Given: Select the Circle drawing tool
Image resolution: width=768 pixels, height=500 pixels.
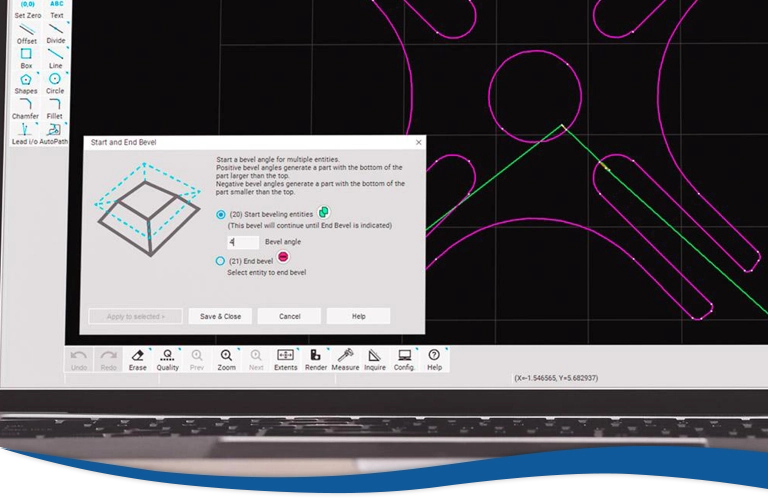Looking at the screenshot, I should click(55, 82).
